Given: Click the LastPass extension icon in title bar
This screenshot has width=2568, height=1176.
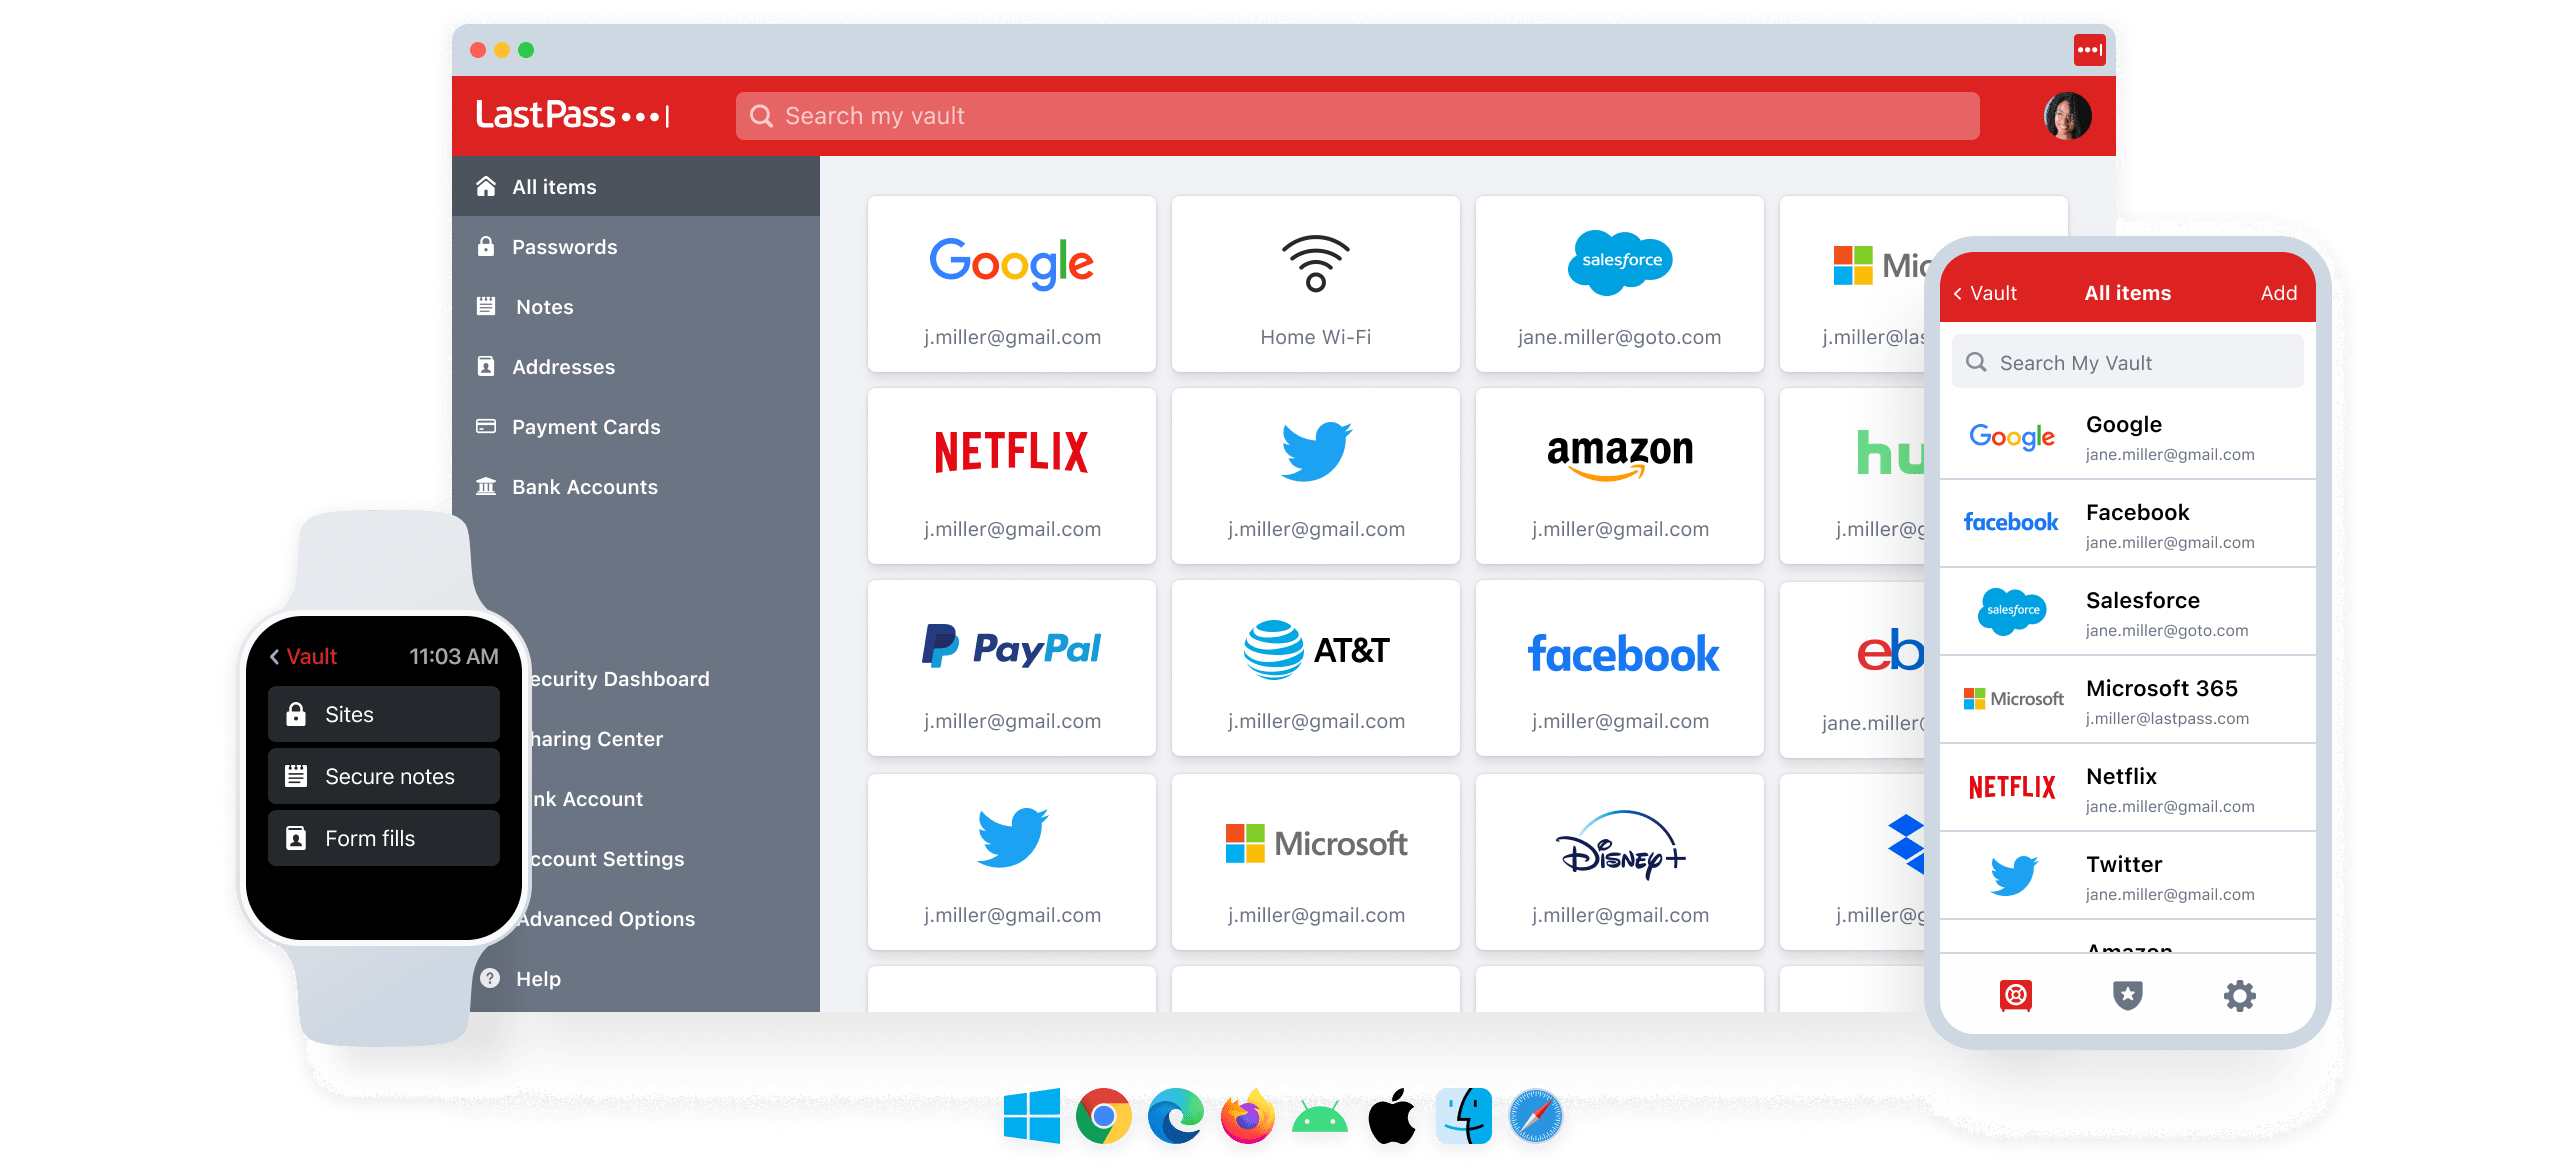Looking at the screenshot, I should click(x=2089, y=49).
